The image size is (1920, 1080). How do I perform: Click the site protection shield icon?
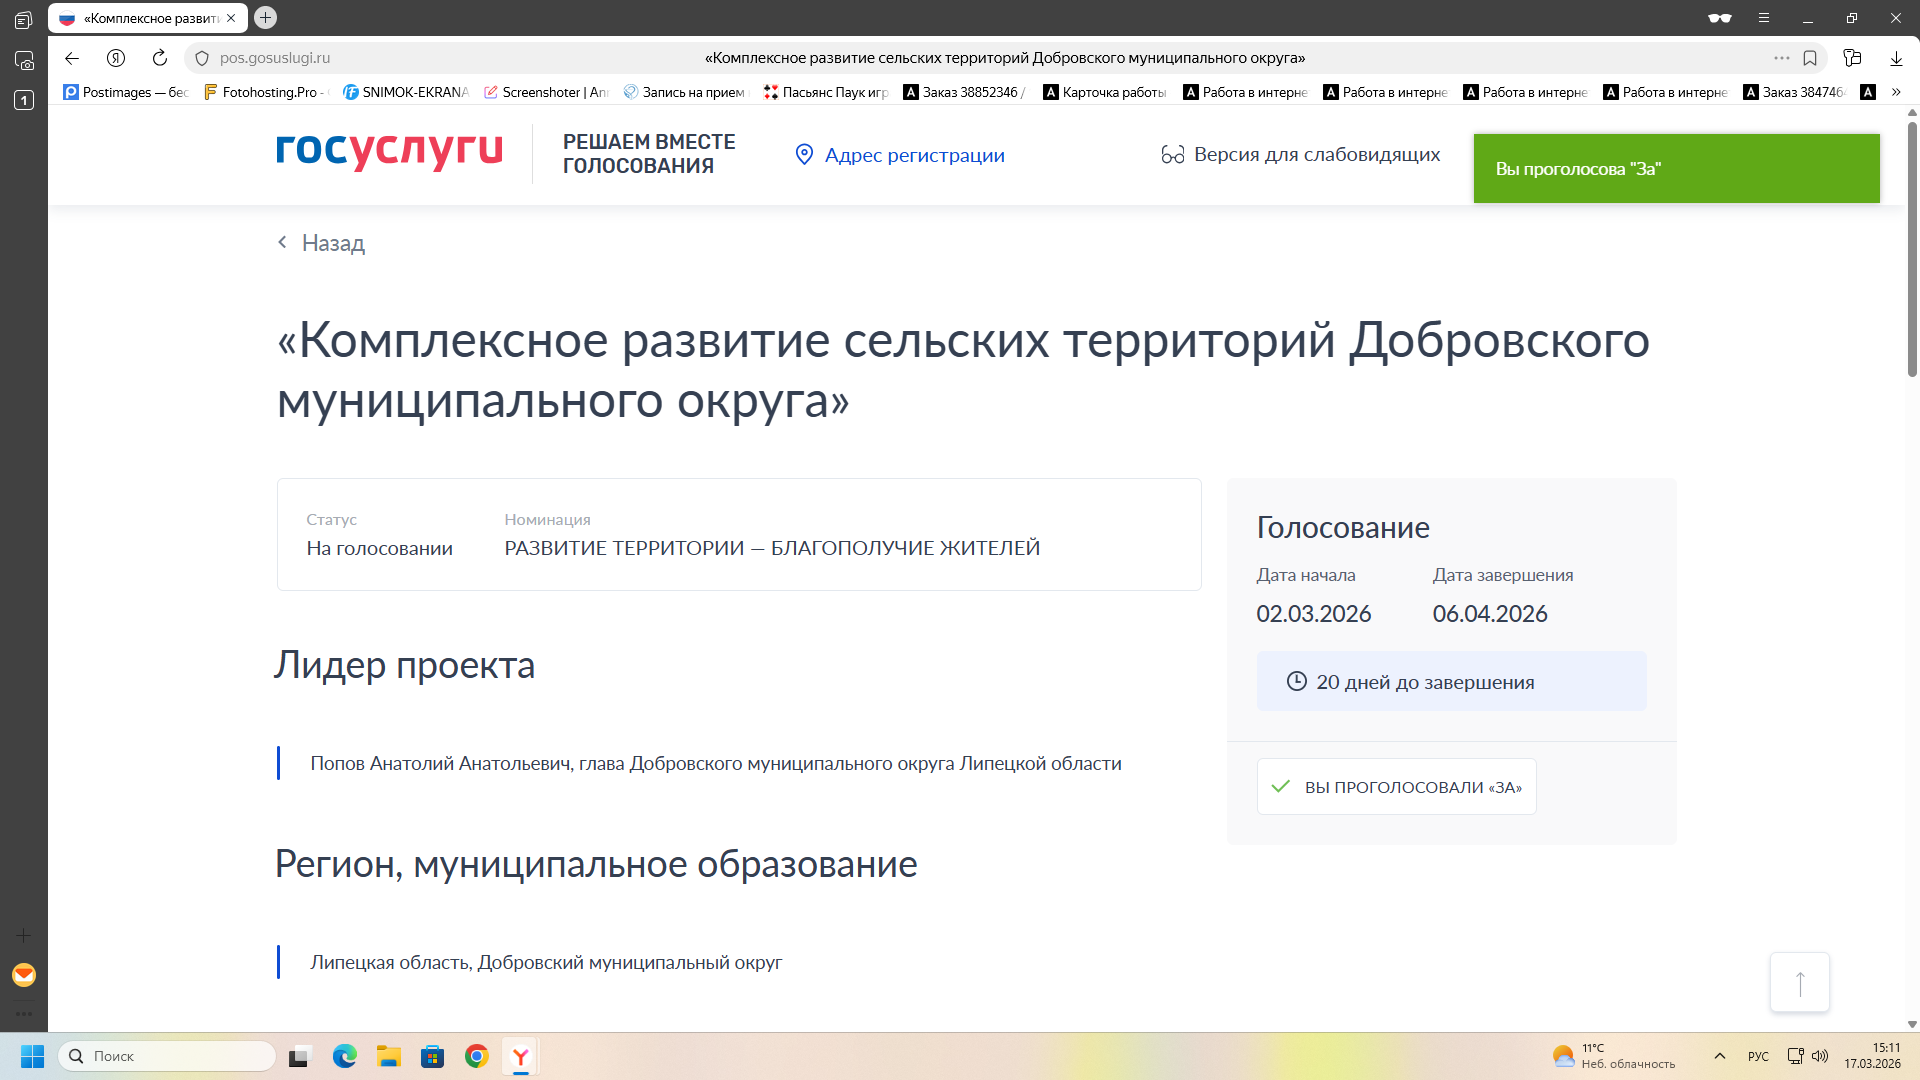click(x=202, y=58)
